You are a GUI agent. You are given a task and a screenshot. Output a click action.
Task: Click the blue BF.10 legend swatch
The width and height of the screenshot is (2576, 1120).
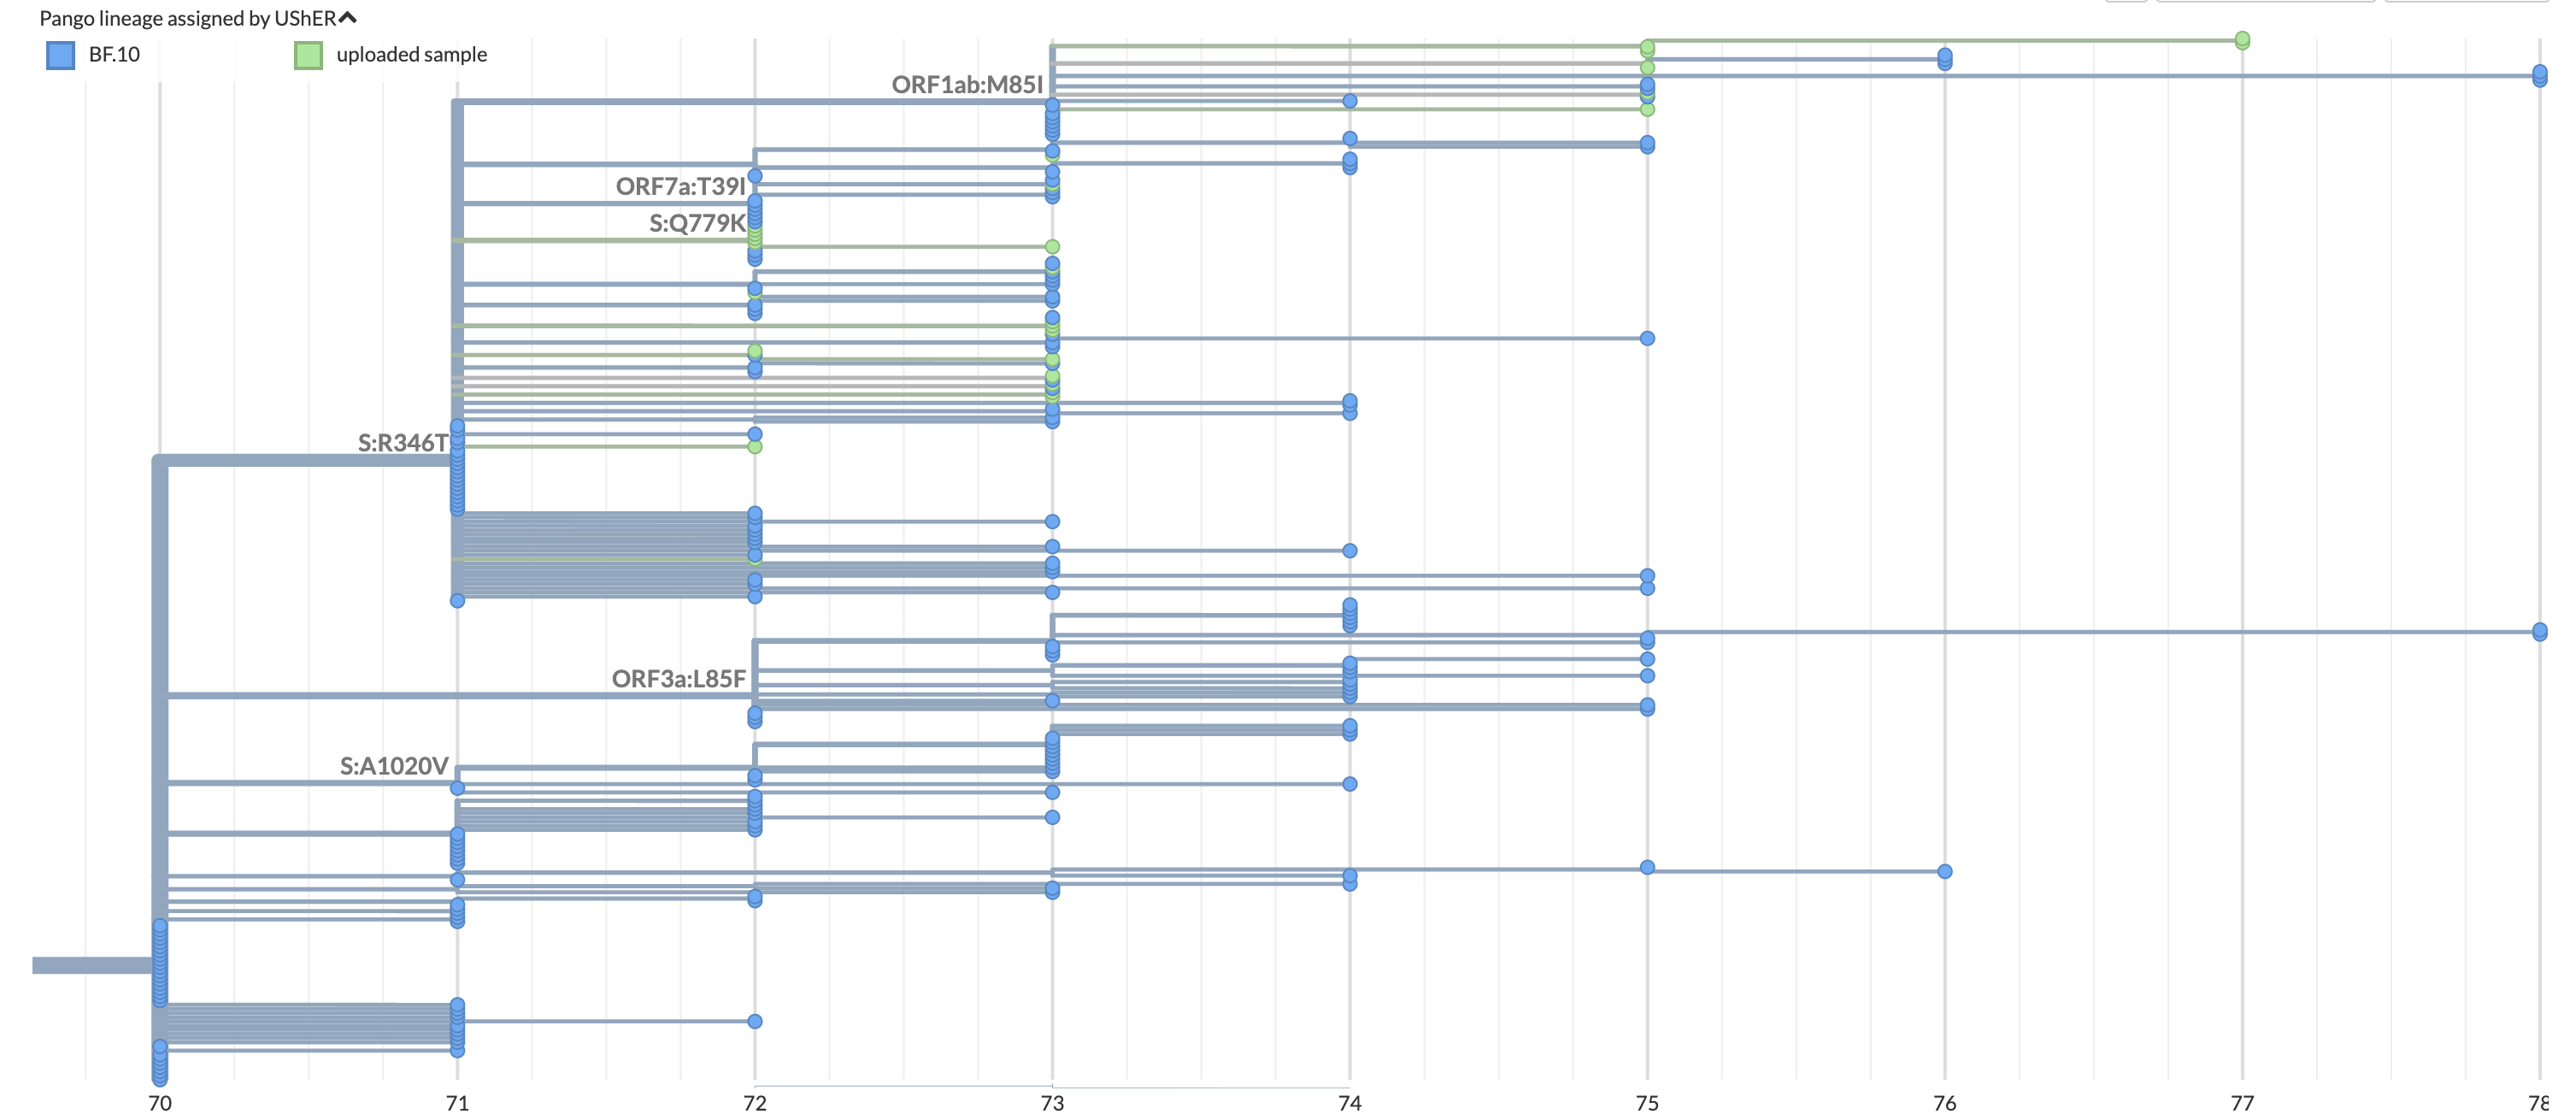pyautogui.click(x=61, y=55)
